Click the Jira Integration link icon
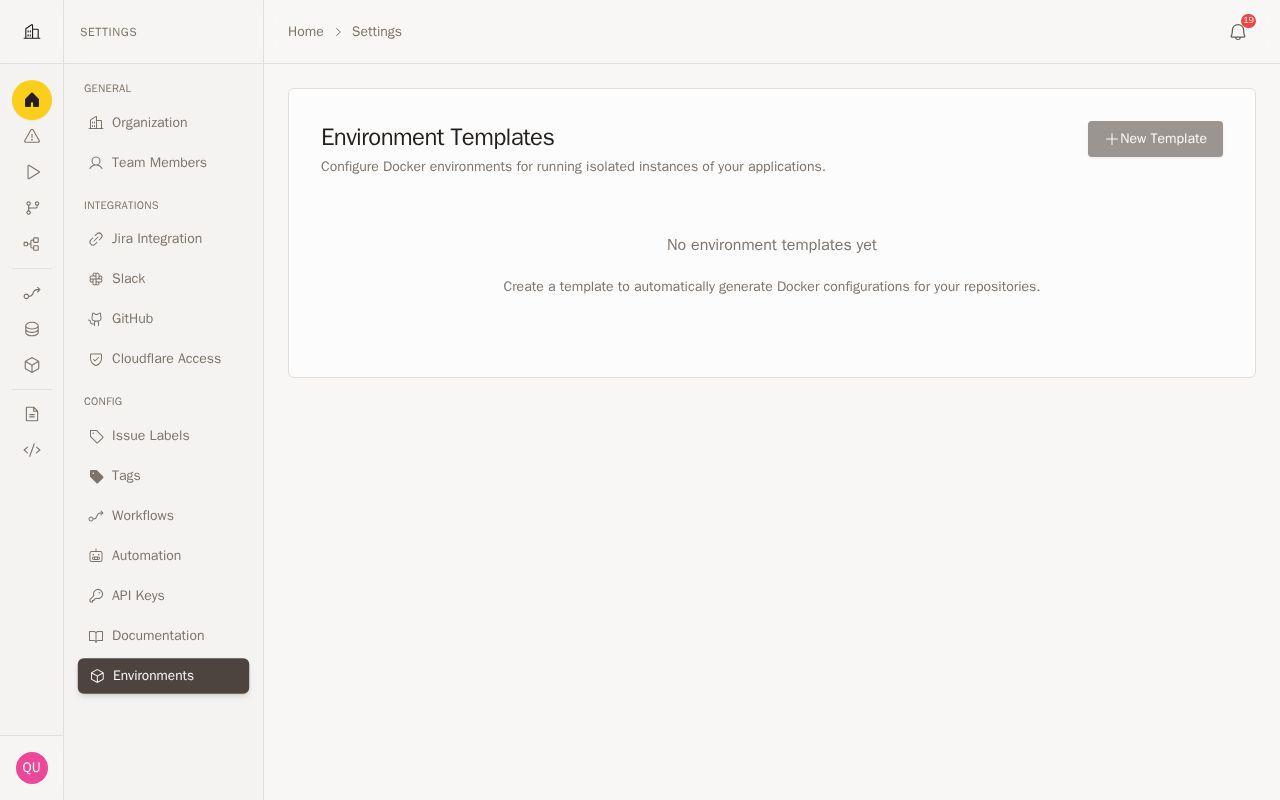This screenshot has height=800, width=1280. click(x=96, y=239)
